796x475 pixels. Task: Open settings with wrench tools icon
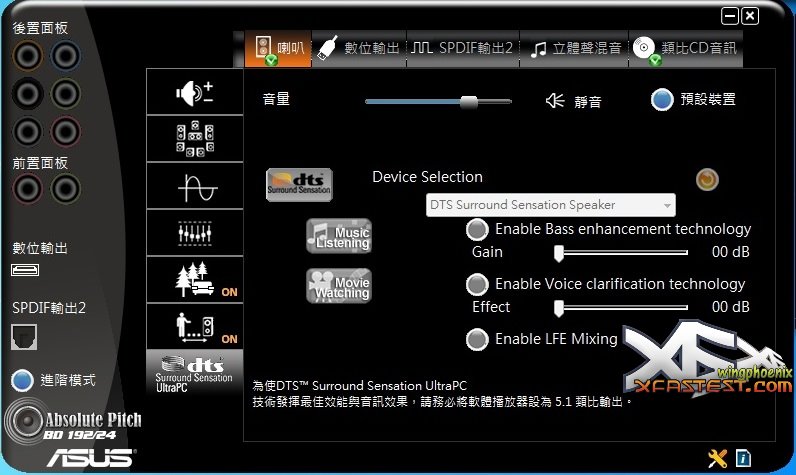[717, 458]
